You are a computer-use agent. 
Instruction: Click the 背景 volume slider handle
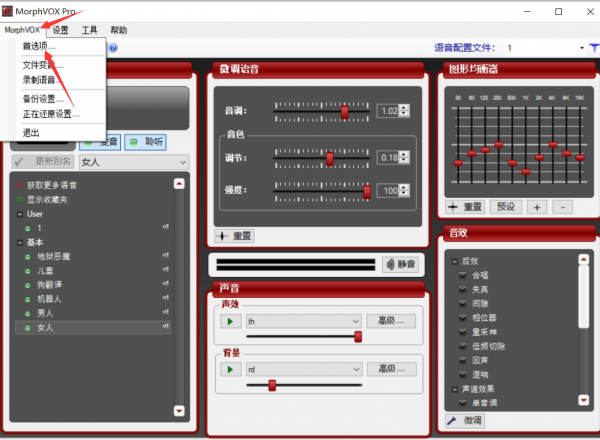coord(272,385)
